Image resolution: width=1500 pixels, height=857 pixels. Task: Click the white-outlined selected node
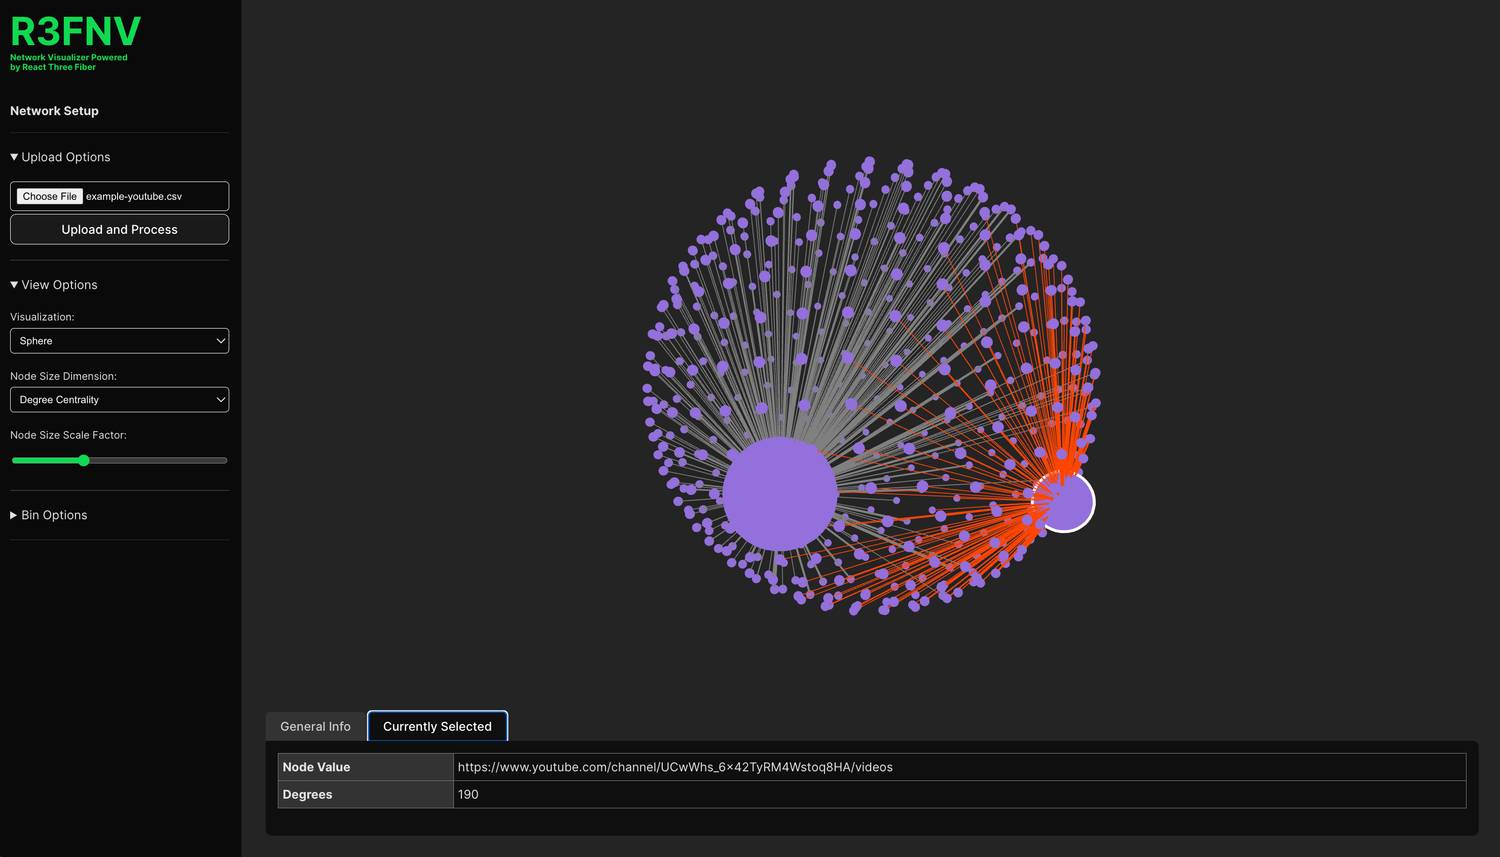[1064, 502]
